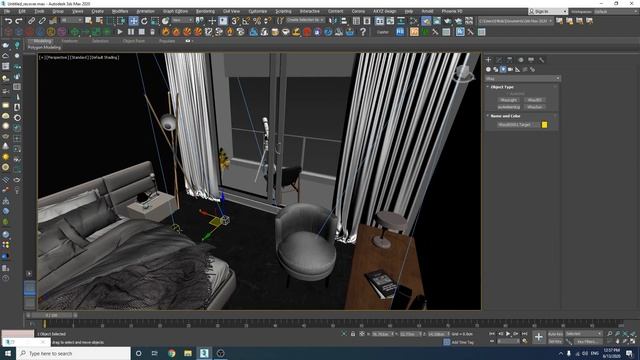Screen dimensions: 640x360
Task: Open the Customize menu
Action: click(258, 11)
